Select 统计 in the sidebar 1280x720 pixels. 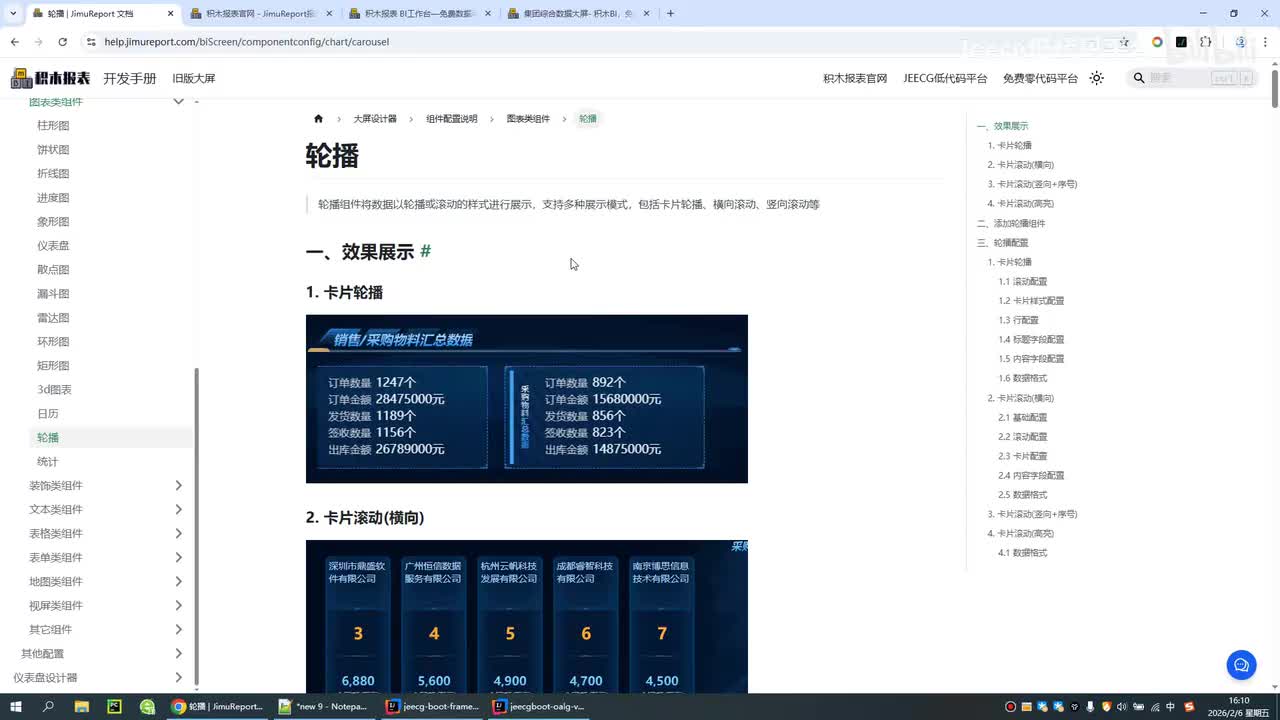click(x=48, y=461)
